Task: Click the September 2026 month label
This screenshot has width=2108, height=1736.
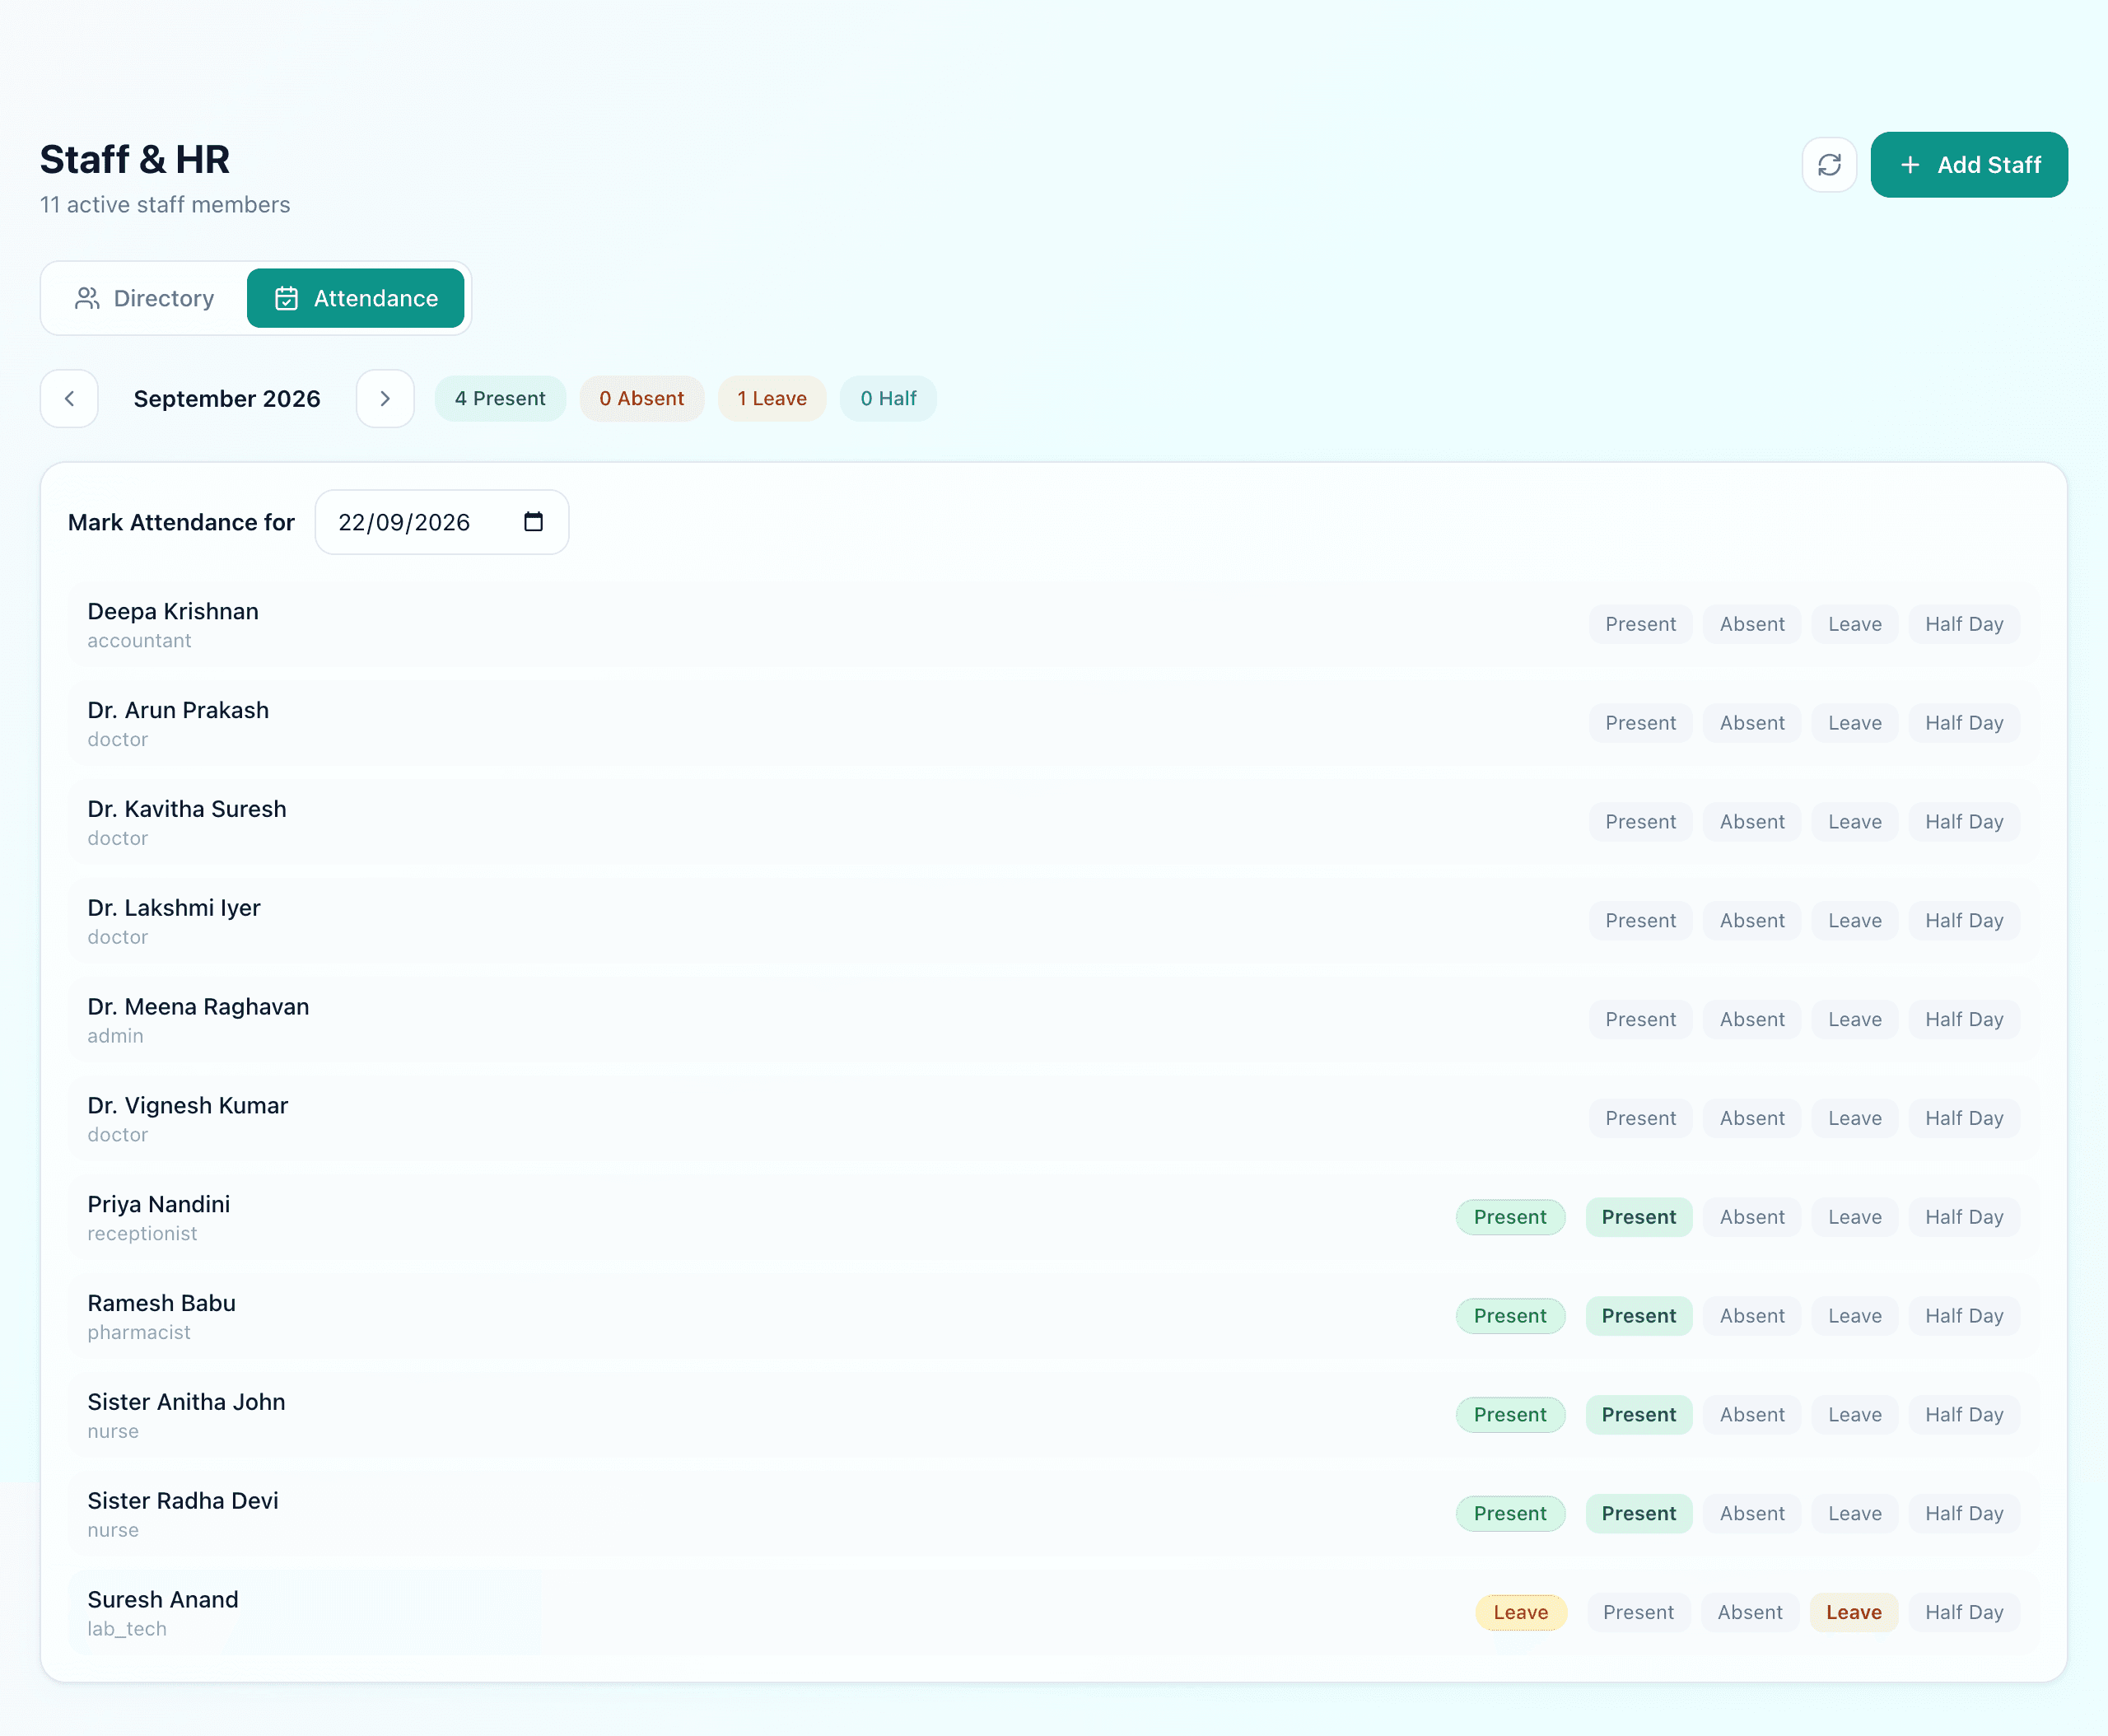Action: (x=227, y=398)
